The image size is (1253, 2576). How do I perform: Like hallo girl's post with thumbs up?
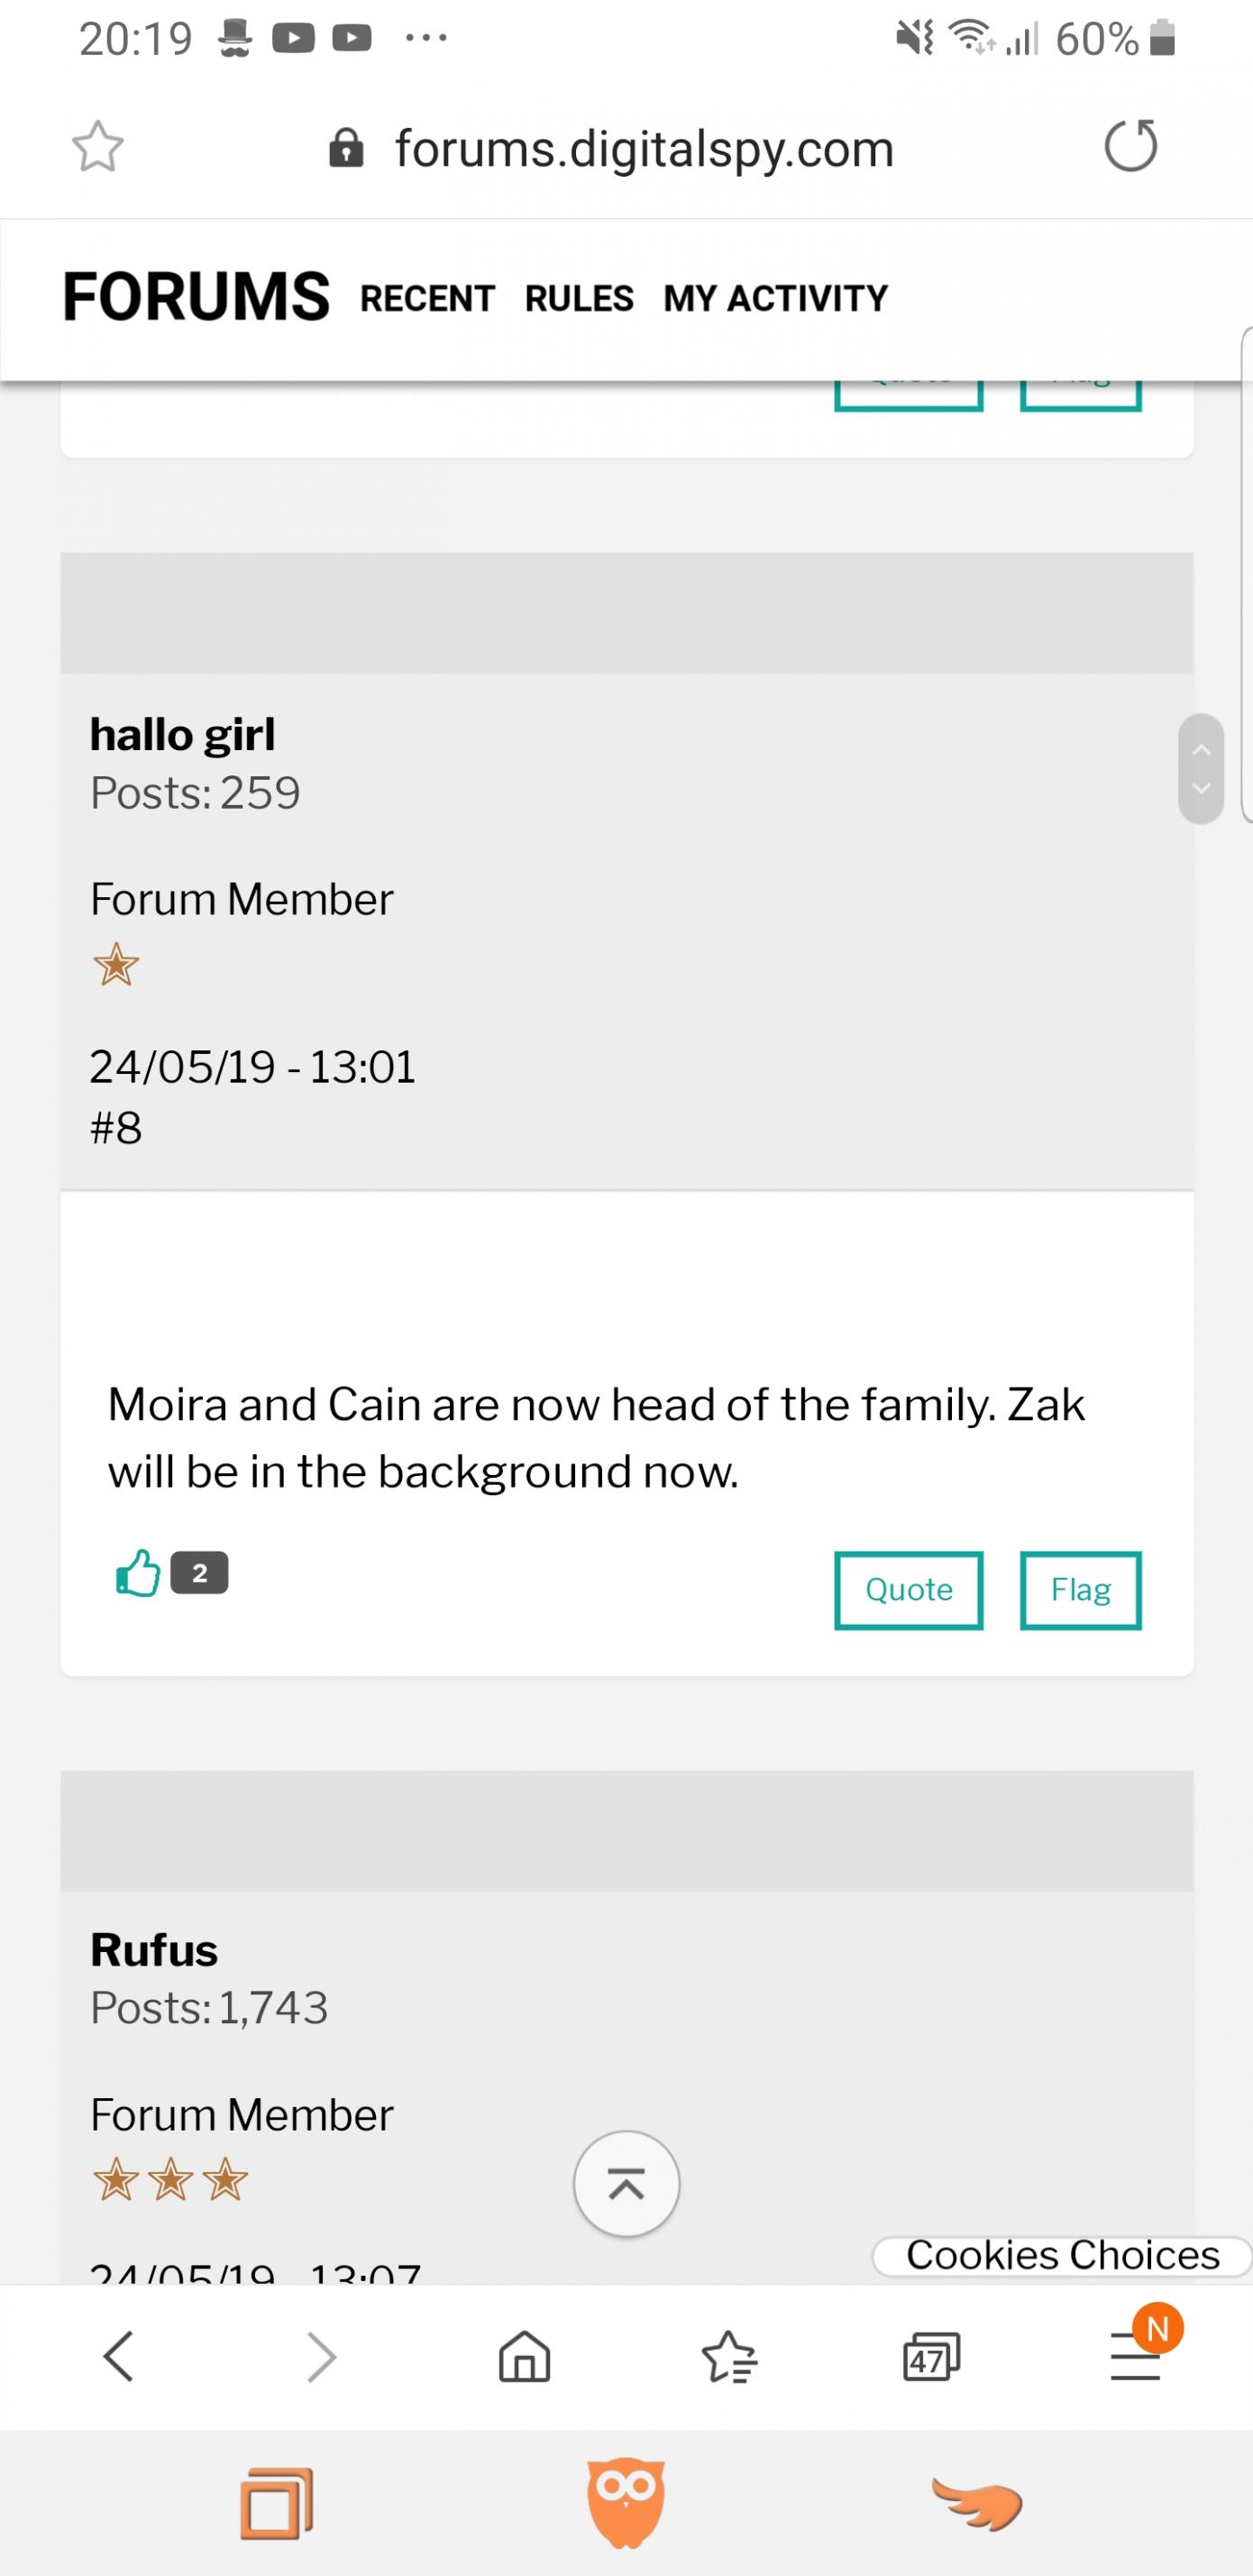(138, 1573)
